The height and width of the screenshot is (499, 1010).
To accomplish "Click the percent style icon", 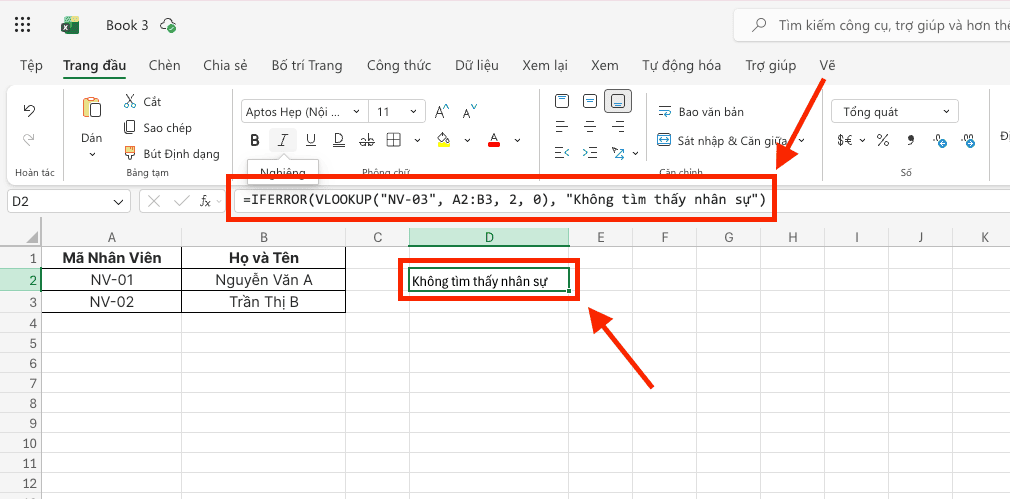I will 882,141.
